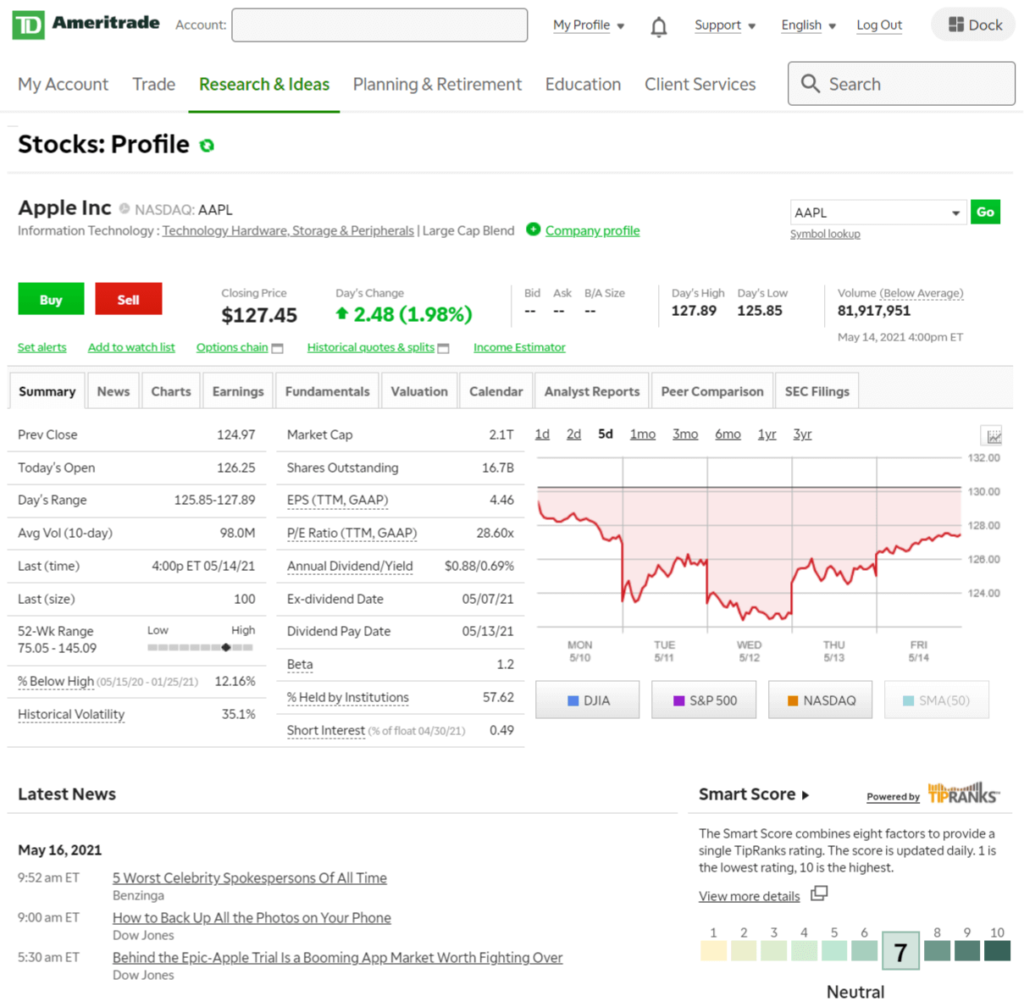1024x1007 pixels.
Task: Switch to the Valuation tab
Action: [419, 391]
